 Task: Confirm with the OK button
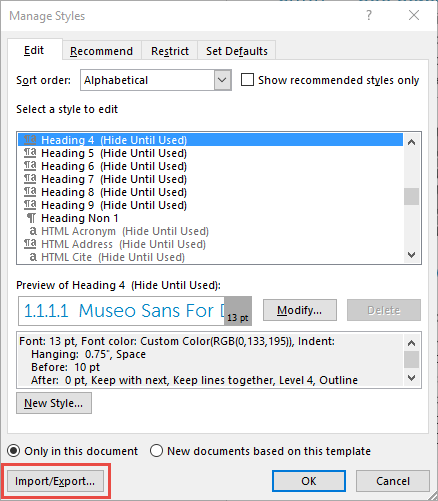309,481
